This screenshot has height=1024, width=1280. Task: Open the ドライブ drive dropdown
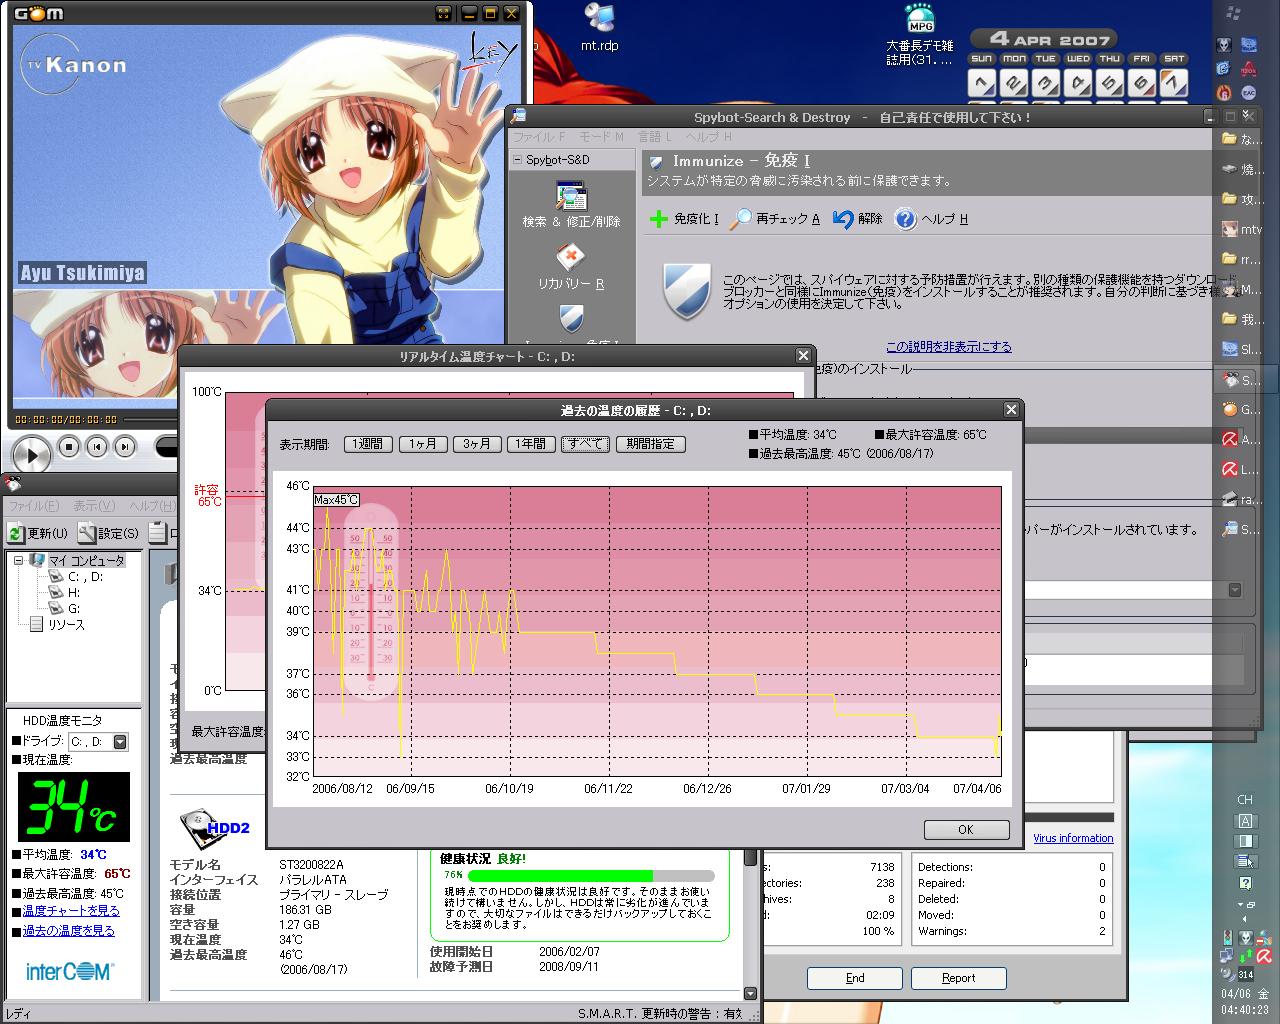(120, 742)
